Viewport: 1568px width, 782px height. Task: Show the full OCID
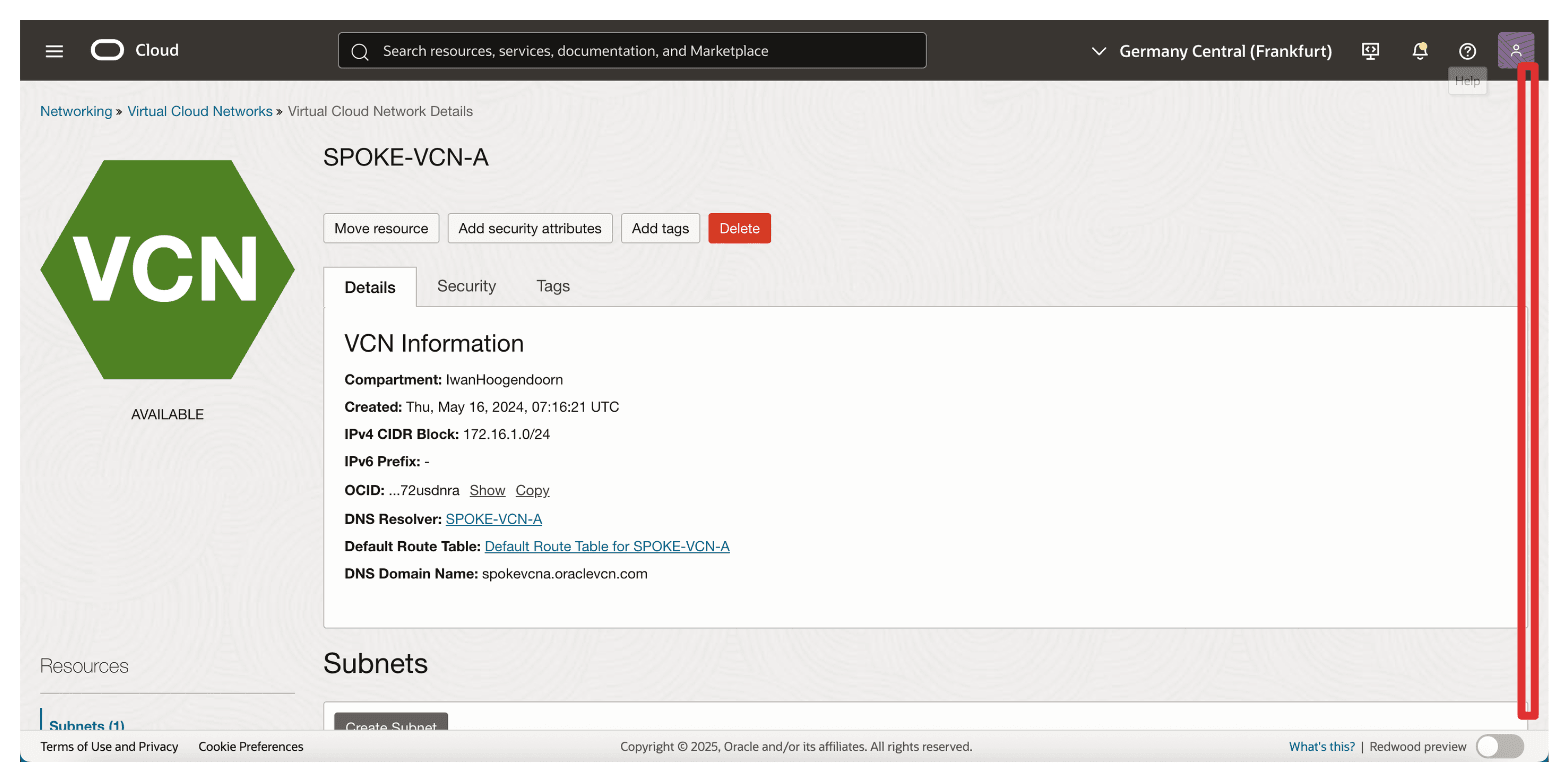pos(487,490)
